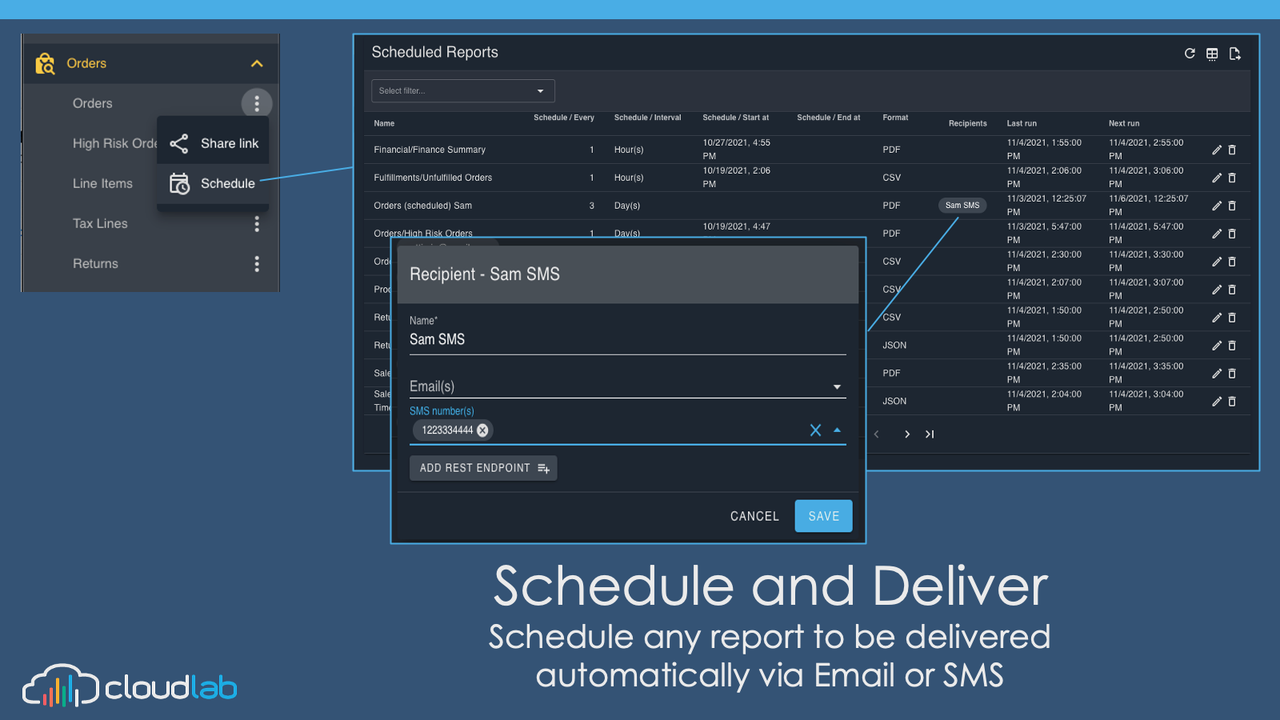Click the Orders shopping bag icon
This screenshot has width=1280, height=720.
coord(45,62)
